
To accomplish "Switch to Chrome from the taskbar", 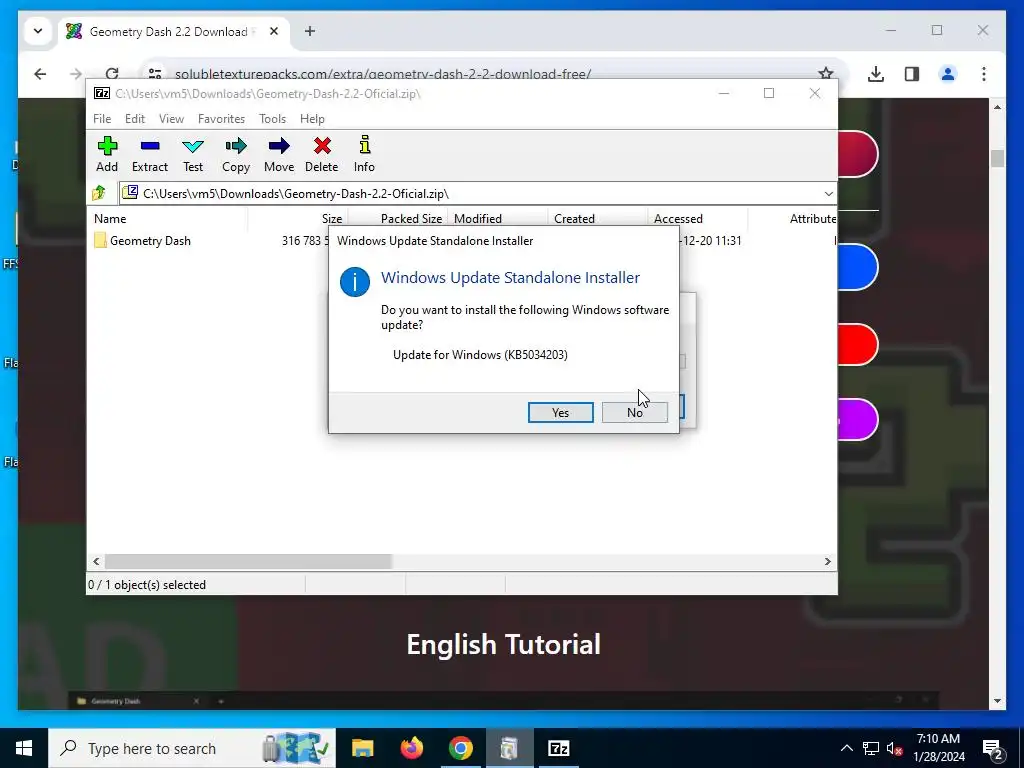I will click(460, 748).
